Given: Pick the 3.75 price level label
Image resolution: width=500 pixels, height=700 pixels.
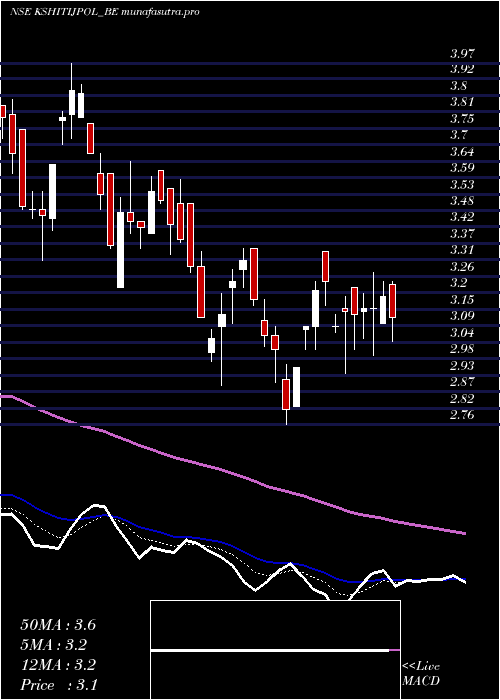Looking at the screenshot, I should coord(462,119).
